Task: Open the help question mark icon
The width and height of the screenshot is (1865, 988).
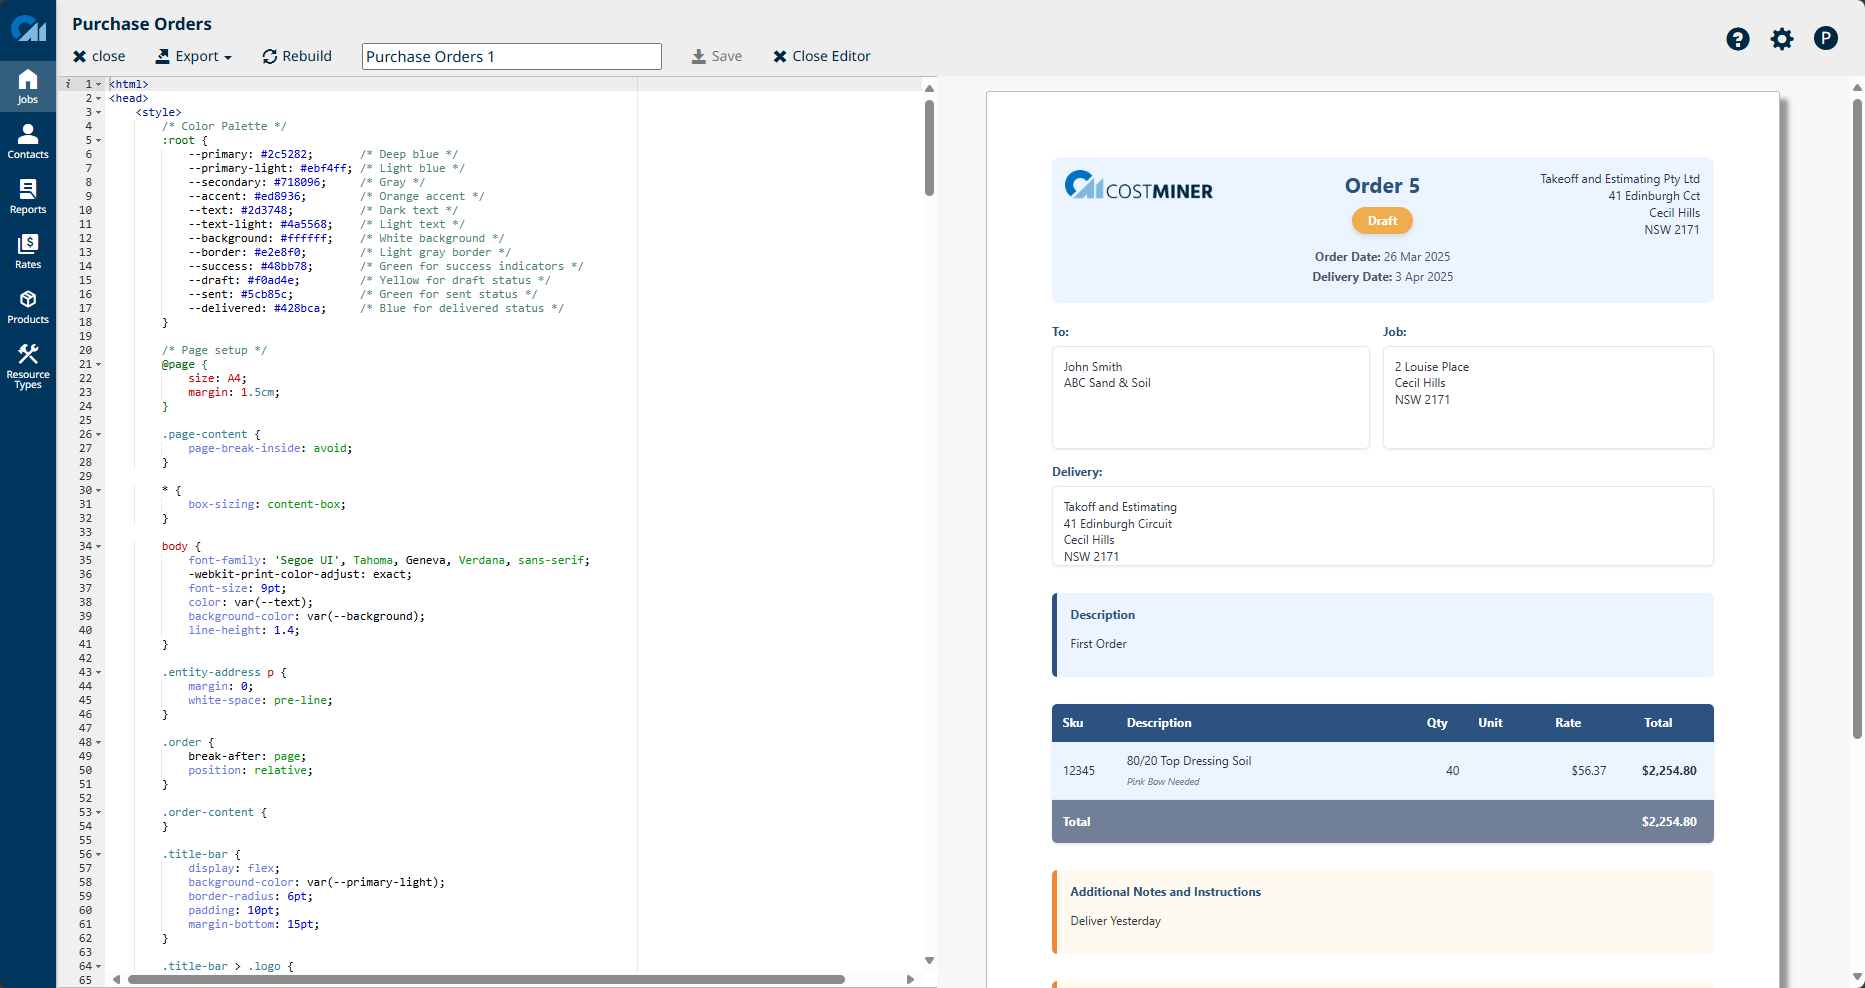Action: (x=1738, y=39)
